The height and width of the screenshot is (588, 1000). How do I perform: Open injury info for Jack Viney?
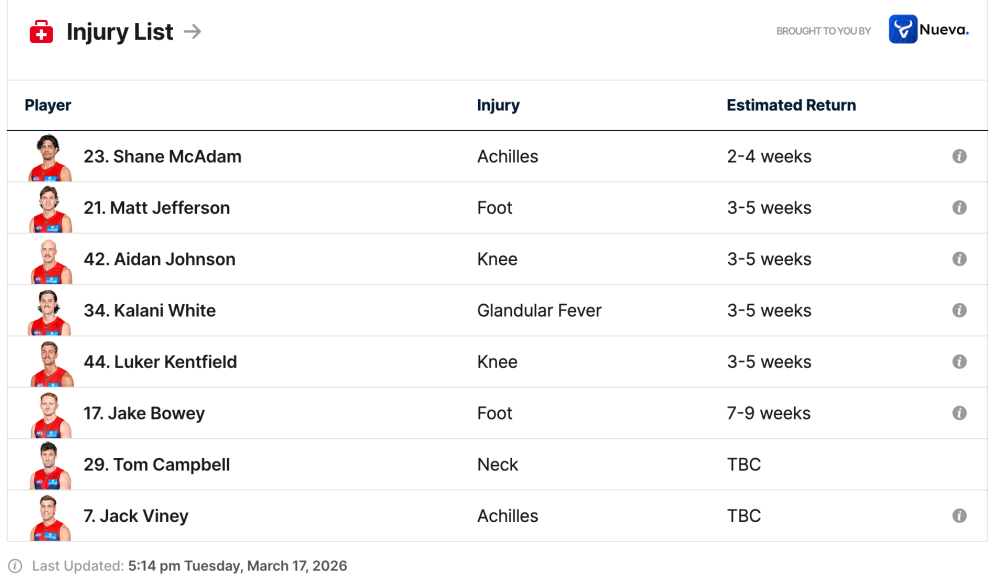pos(959,515)
